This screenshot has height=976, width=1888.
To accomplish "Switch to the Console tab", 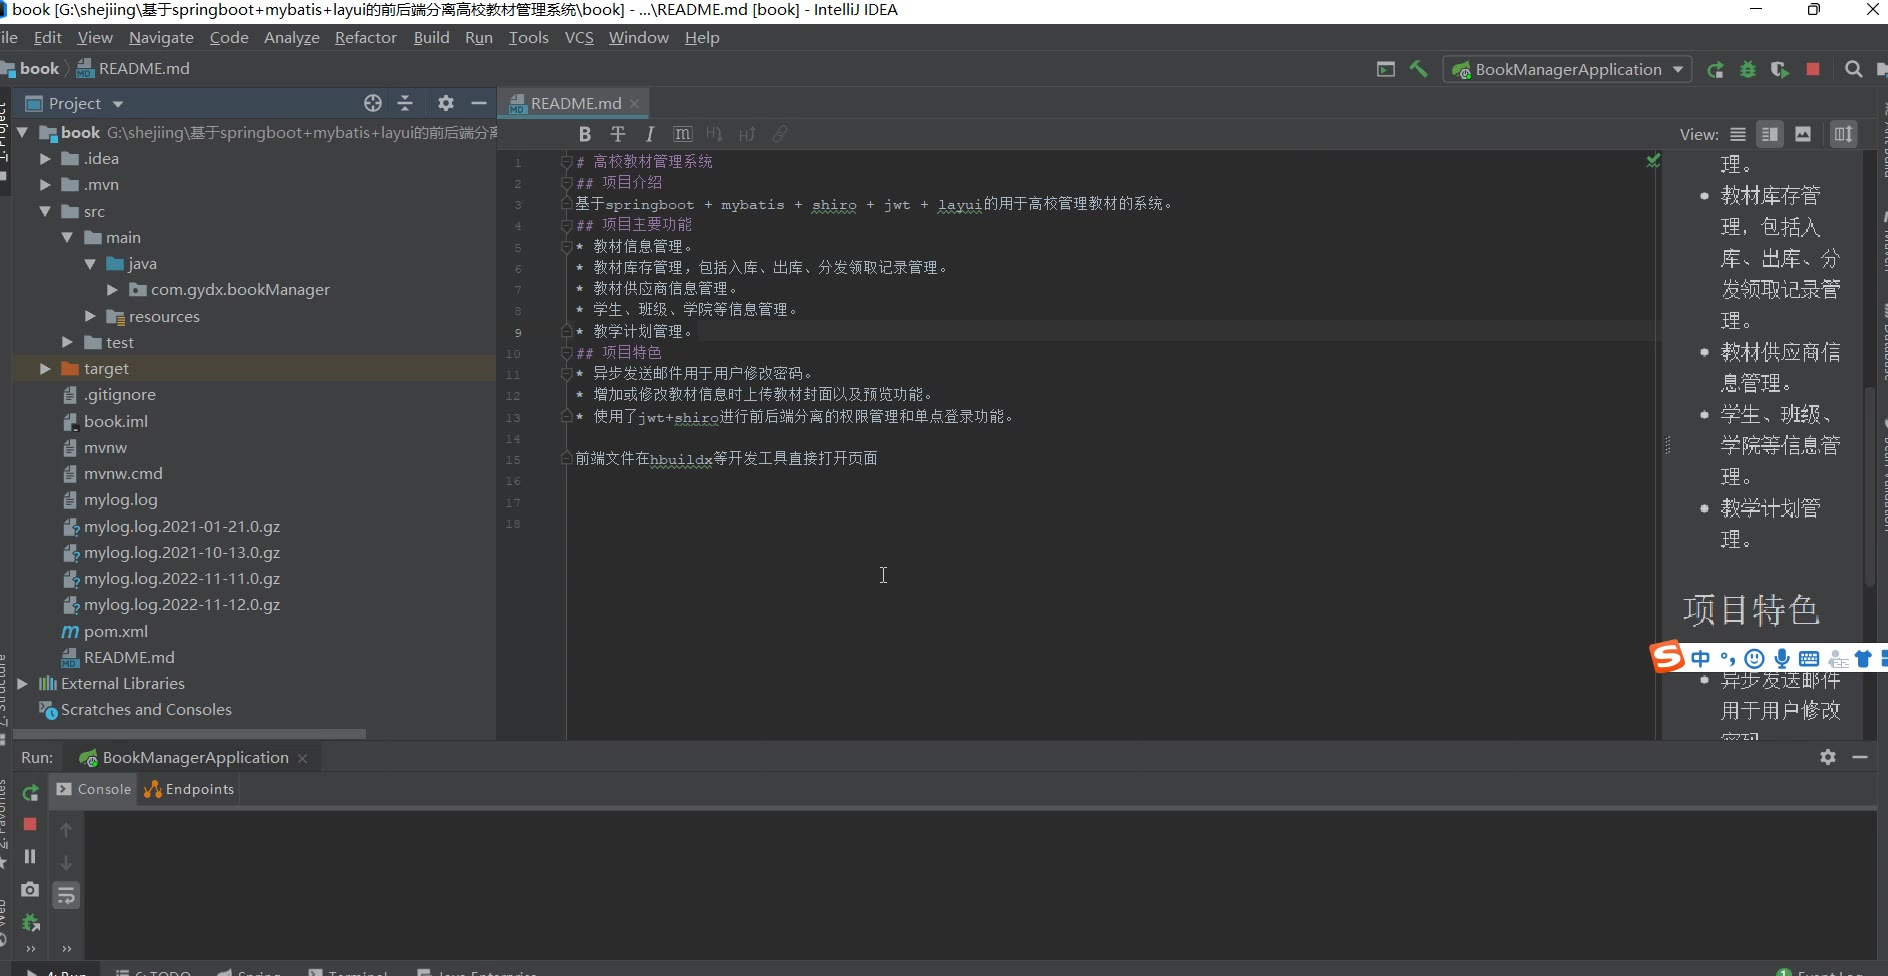I will 94,789.
